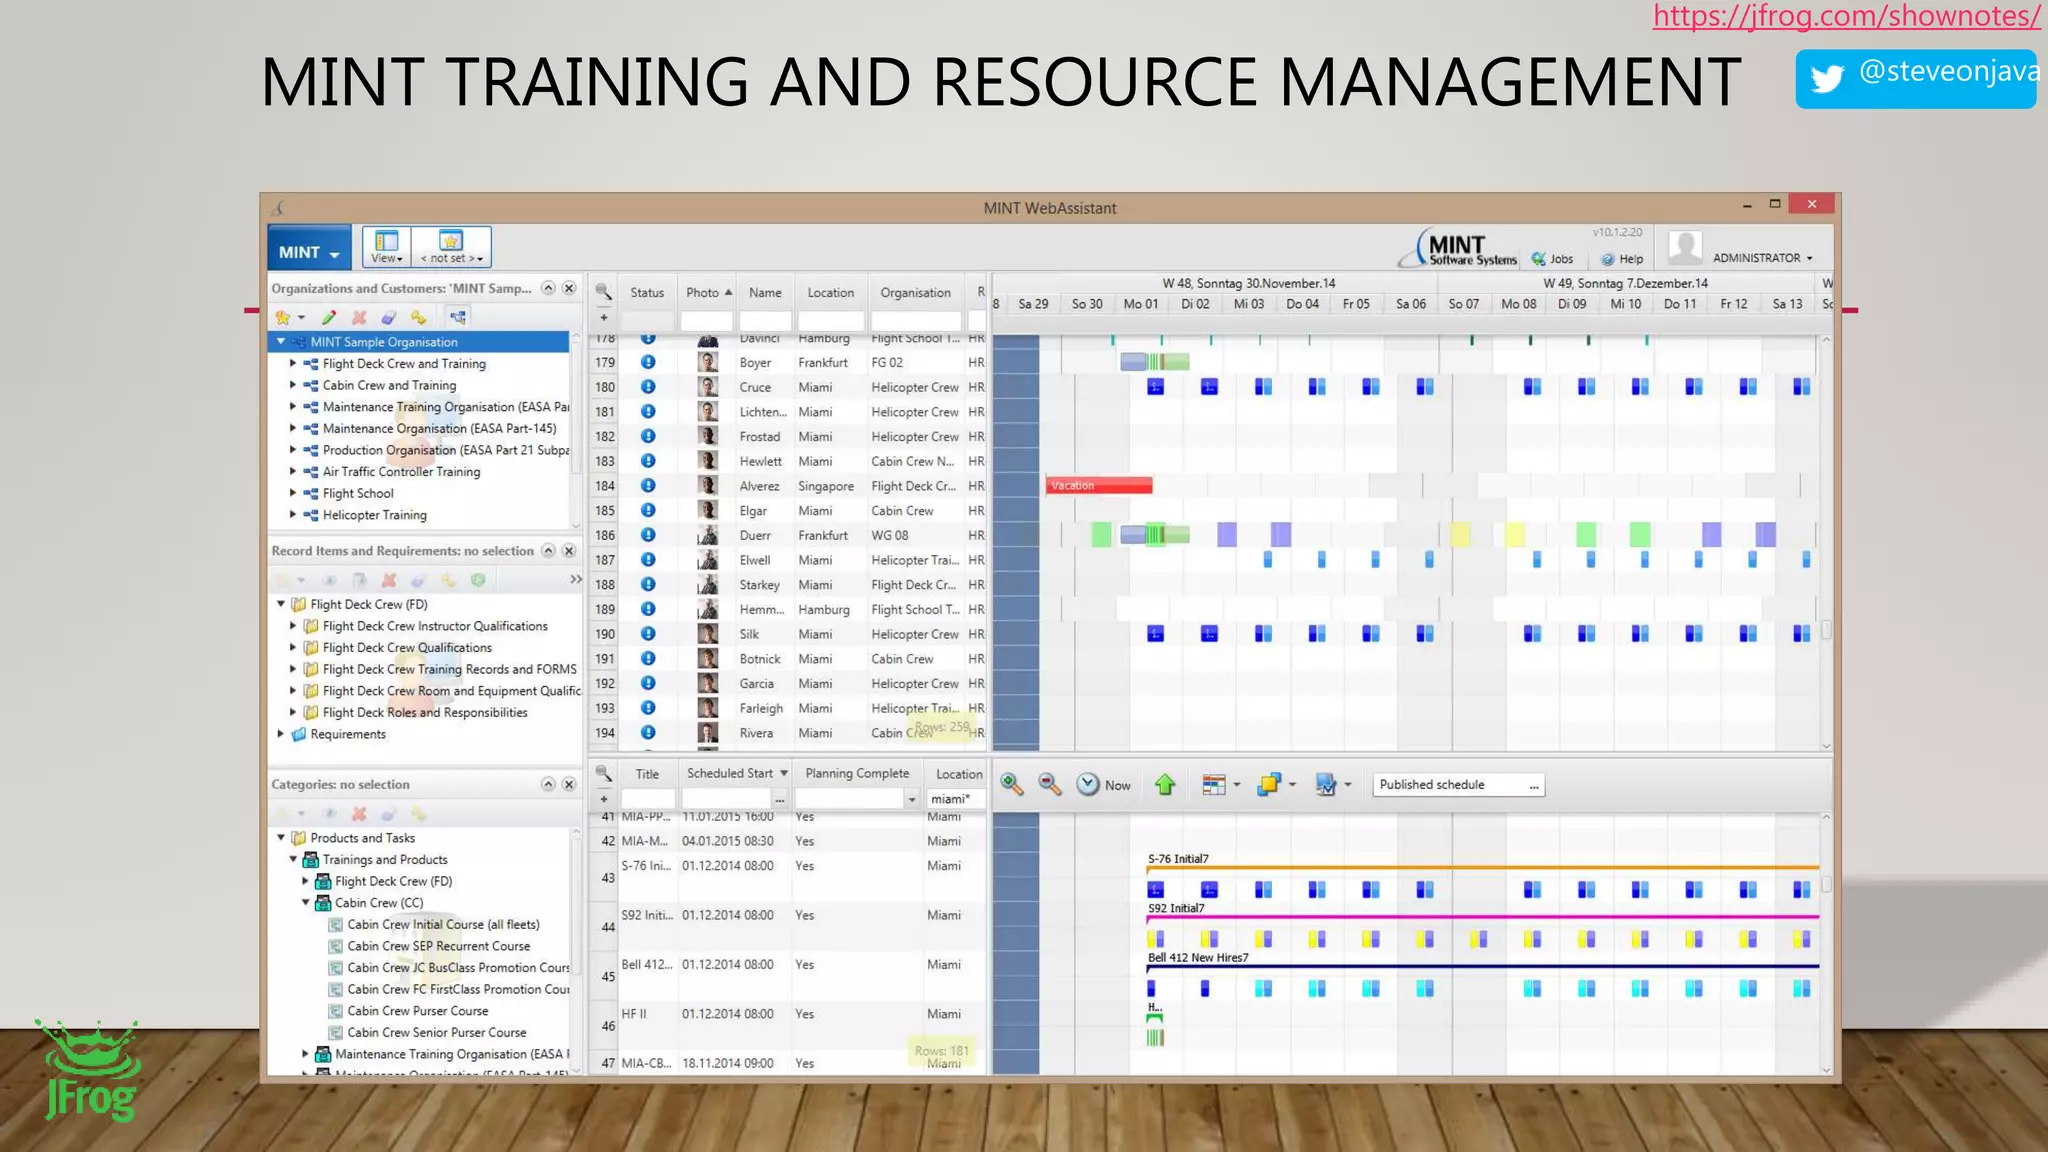The width and height of the screenshot is (2048, 1152).
Task: Open the jfrog.com/shownotes link
Action: coord(1846,17)
